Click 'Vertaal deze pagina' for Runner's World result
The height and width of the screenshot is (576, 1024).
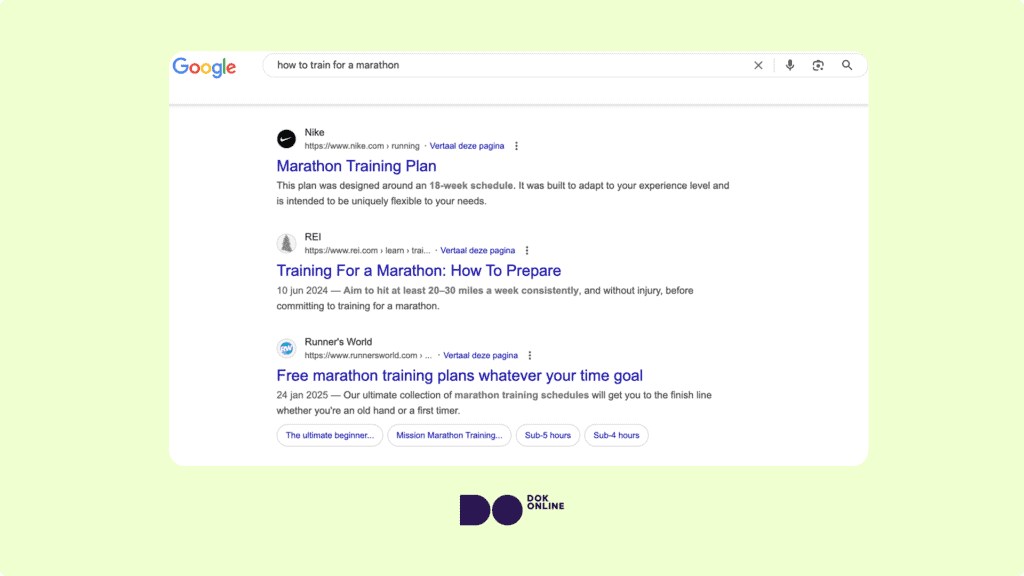(x=481, y=355)
